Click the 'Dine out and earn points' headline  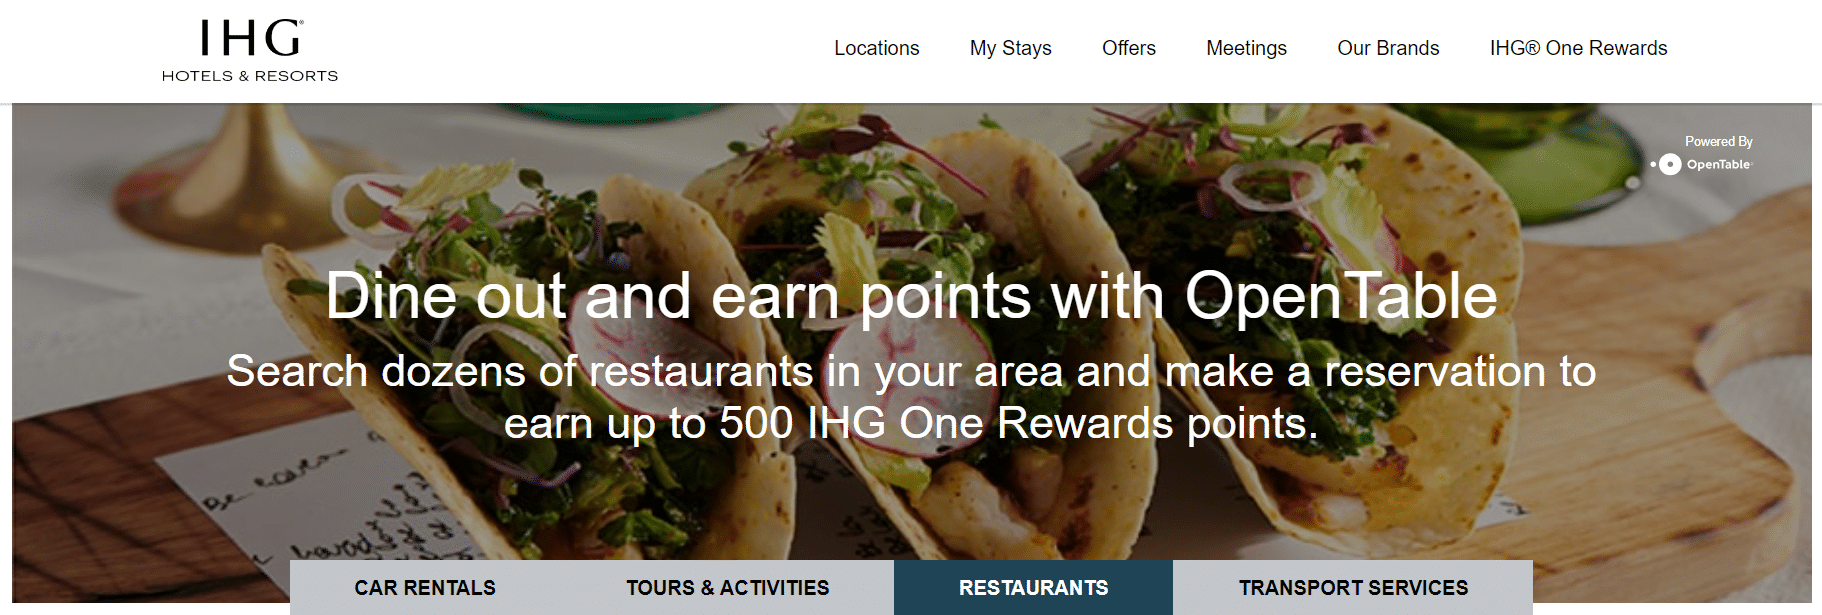(911, 296)
